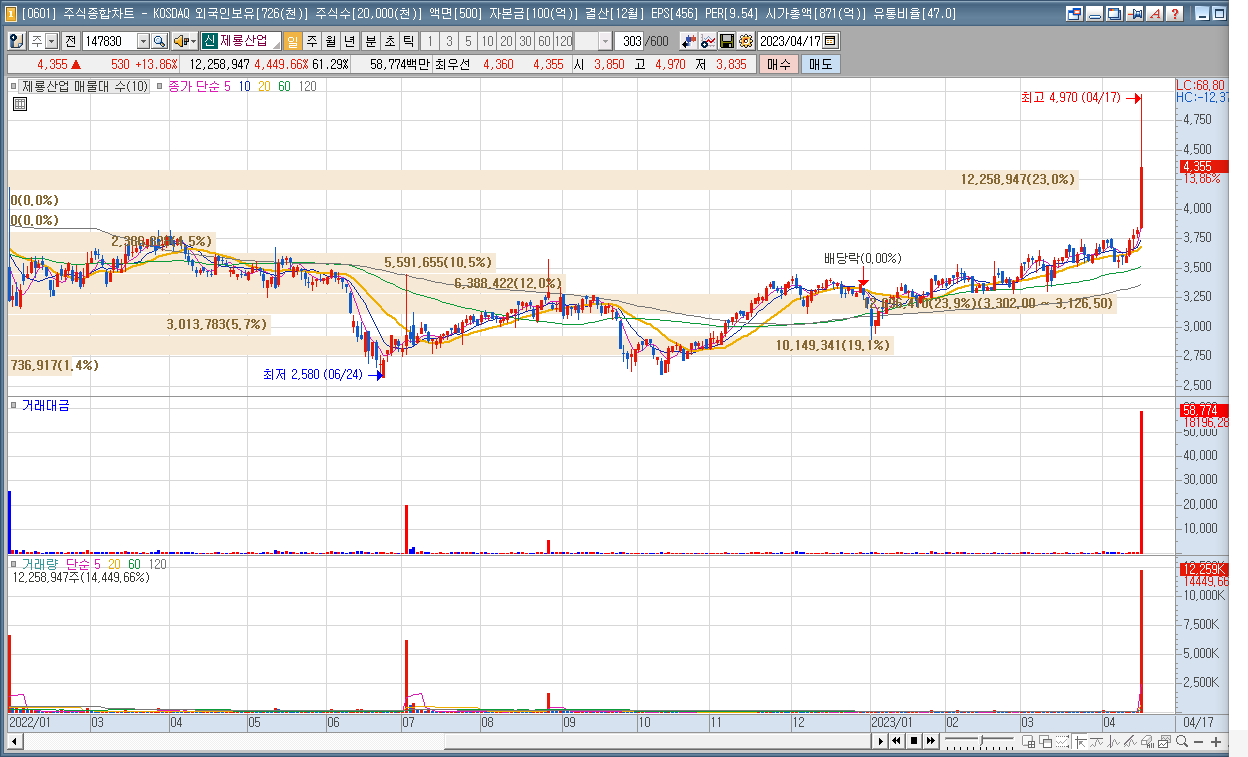Image resolution: width=1248 pixels, height=757 pixels.
Task: Select the 틱 tick period toggle
Action: (408, 41)
